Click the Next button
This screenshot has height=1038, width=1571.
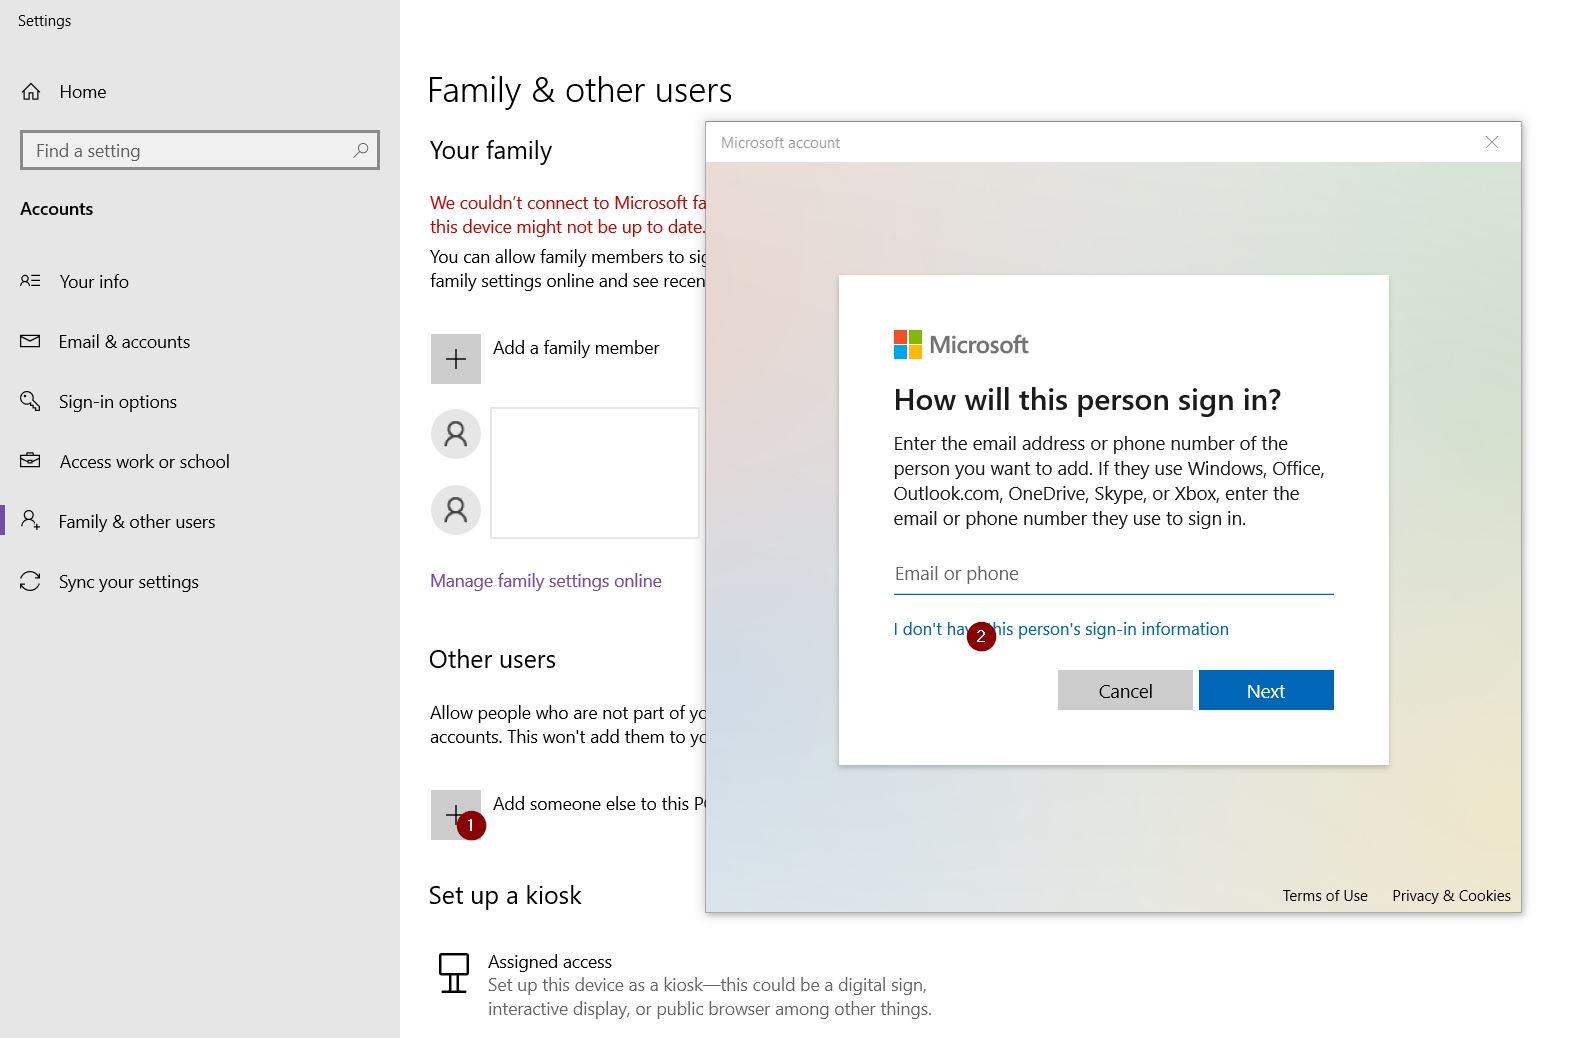(x=1266, y=690)
